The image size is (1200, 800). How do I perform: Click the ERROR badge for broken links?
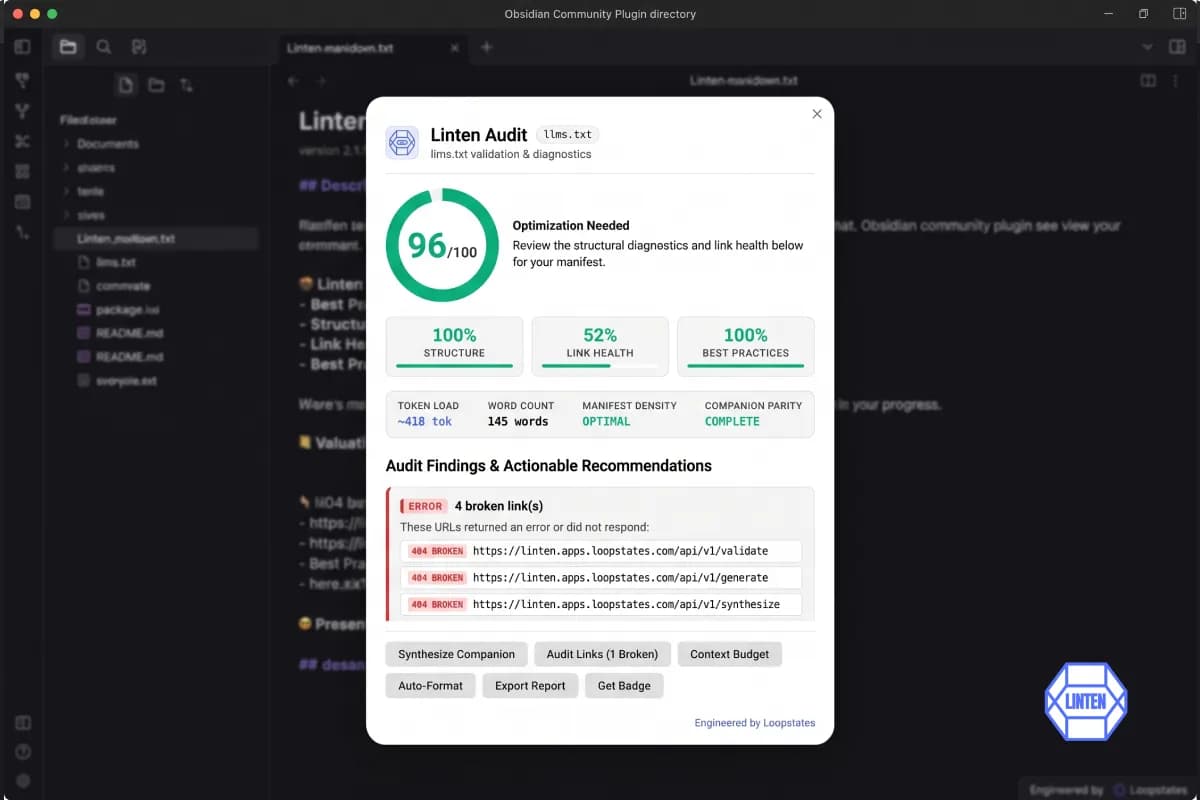pos(425,506)
